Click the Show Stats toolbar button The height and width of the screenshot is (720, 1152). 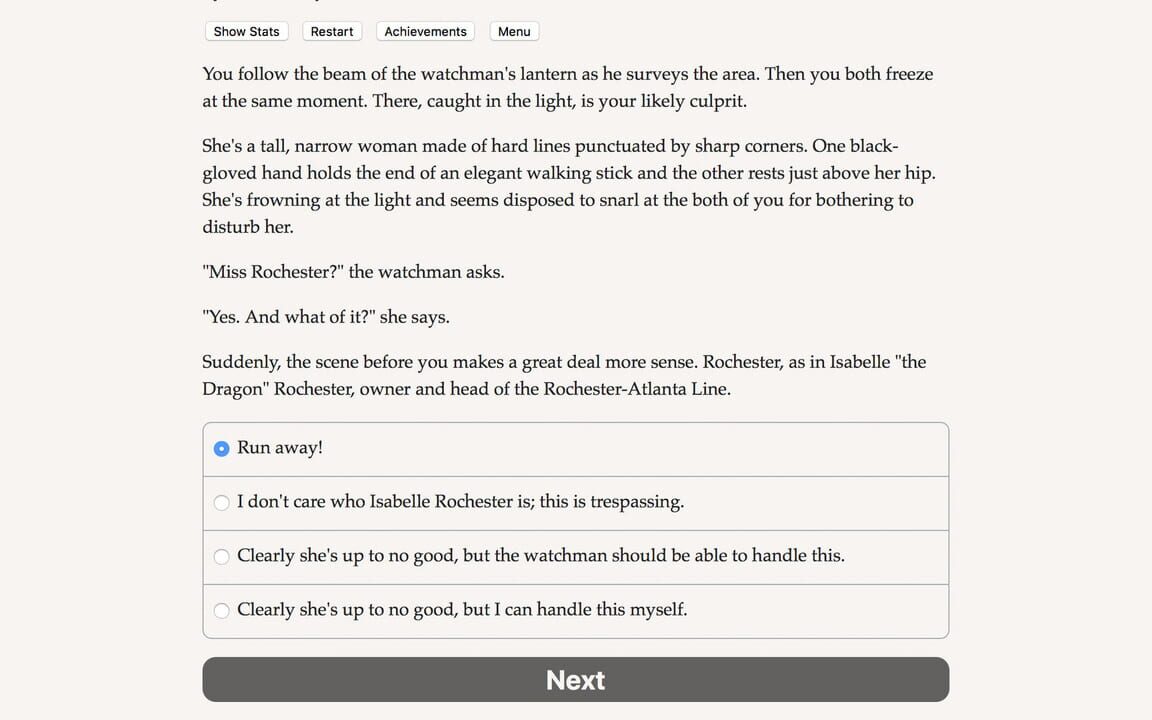point(246,31)
